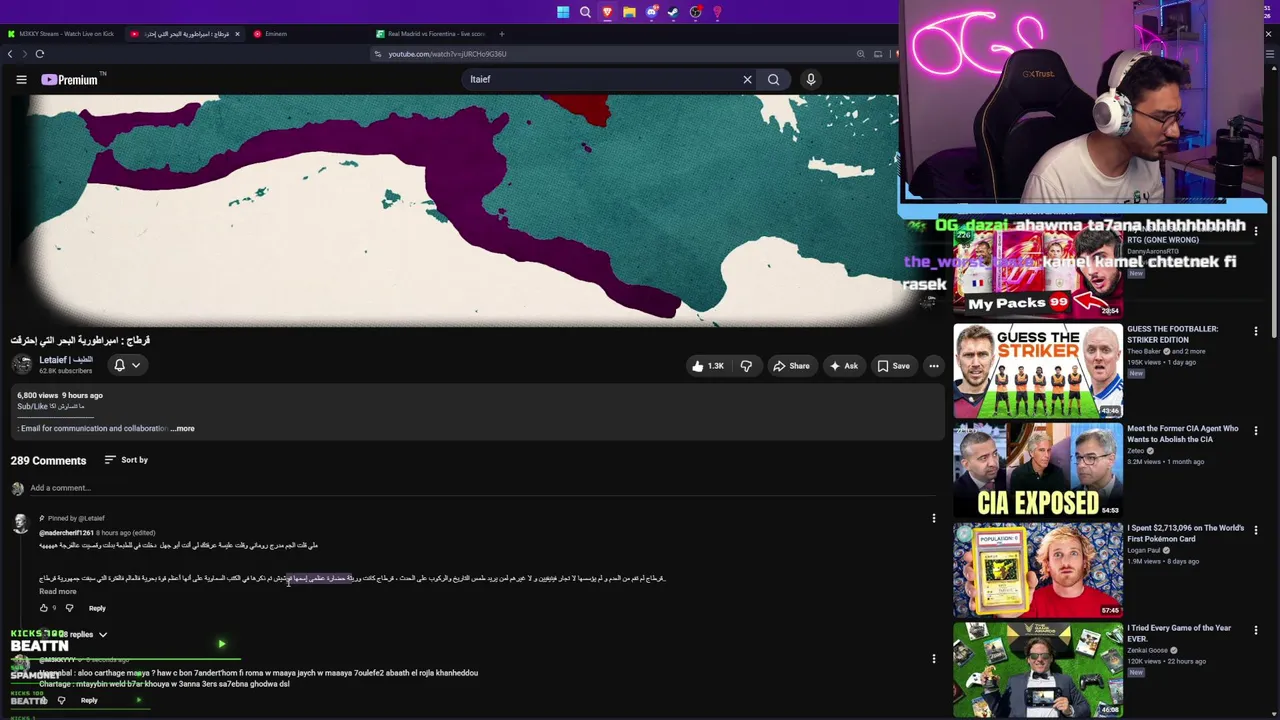Open the Pokémon Card video thumbnail
Screen dimensions: 1280x720
click(x=1038, y=570)
